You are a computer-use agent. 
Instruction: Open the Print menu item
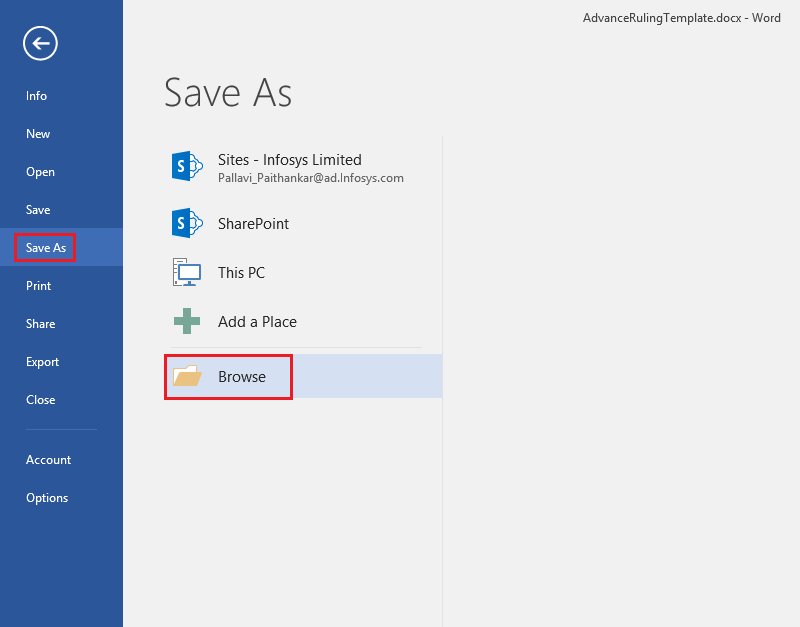(x=61, y=286)
